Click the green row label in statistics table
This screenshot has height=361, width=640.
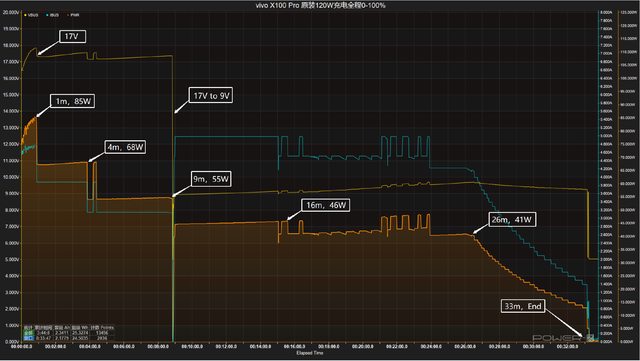click(x=29, y=333)
